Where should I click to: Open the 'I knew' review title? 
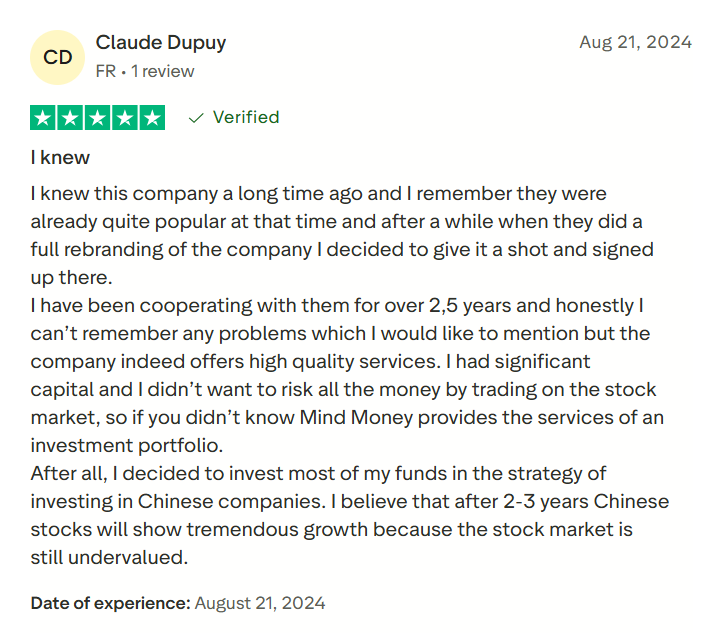(60, 157)
